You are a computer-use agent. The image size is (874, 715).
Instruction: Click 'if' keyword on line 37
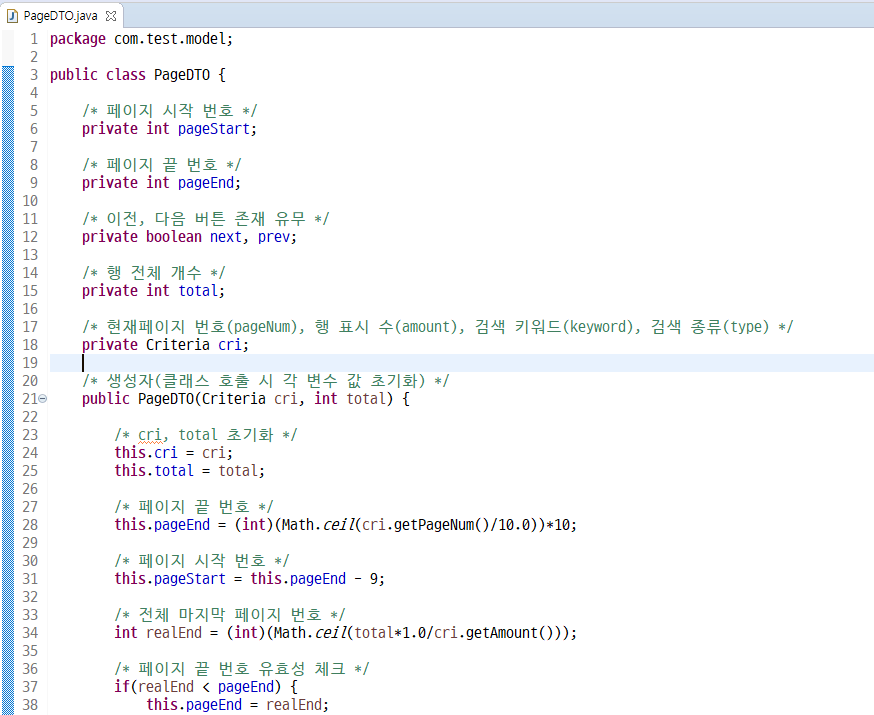pyautogui.click(x=122, y=687)
